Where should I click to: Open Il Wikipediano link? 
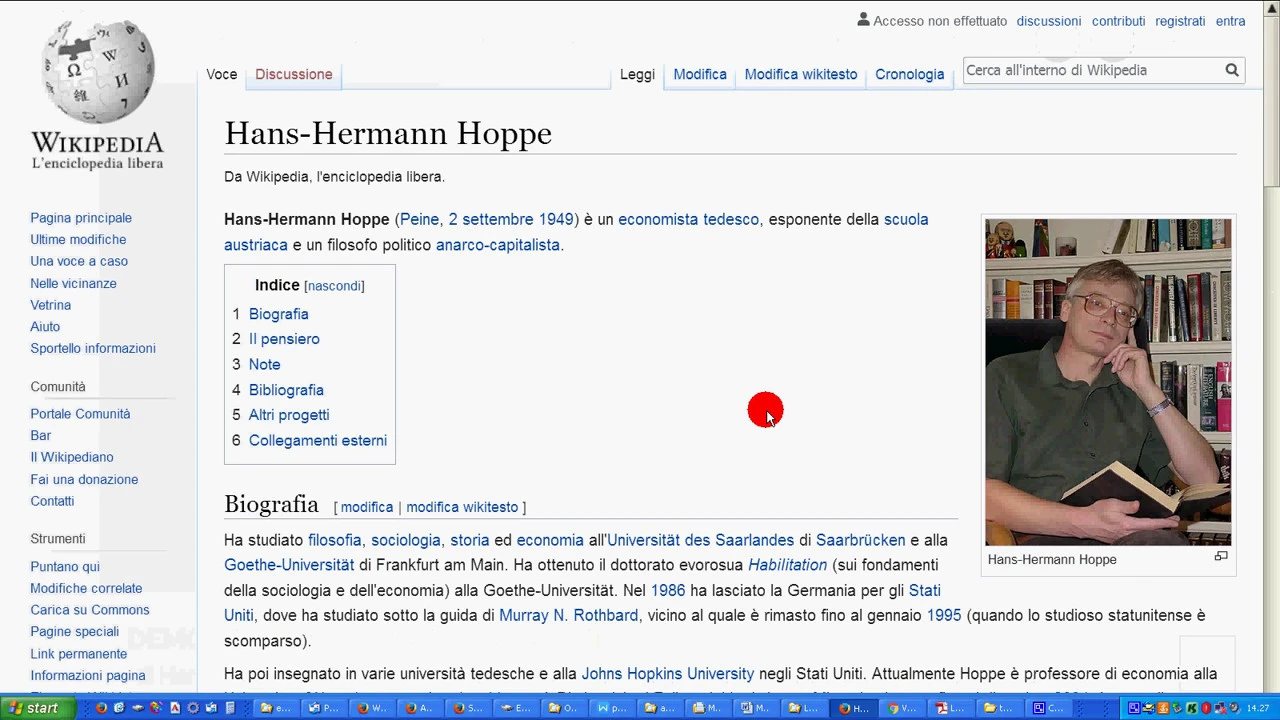coord(72,457)
